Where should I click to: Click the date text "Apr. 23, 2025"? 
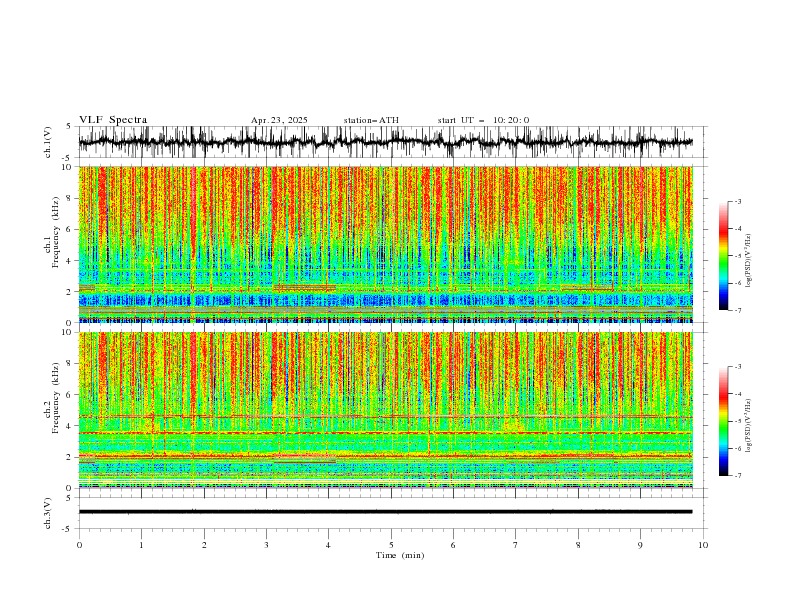[279, 120]
